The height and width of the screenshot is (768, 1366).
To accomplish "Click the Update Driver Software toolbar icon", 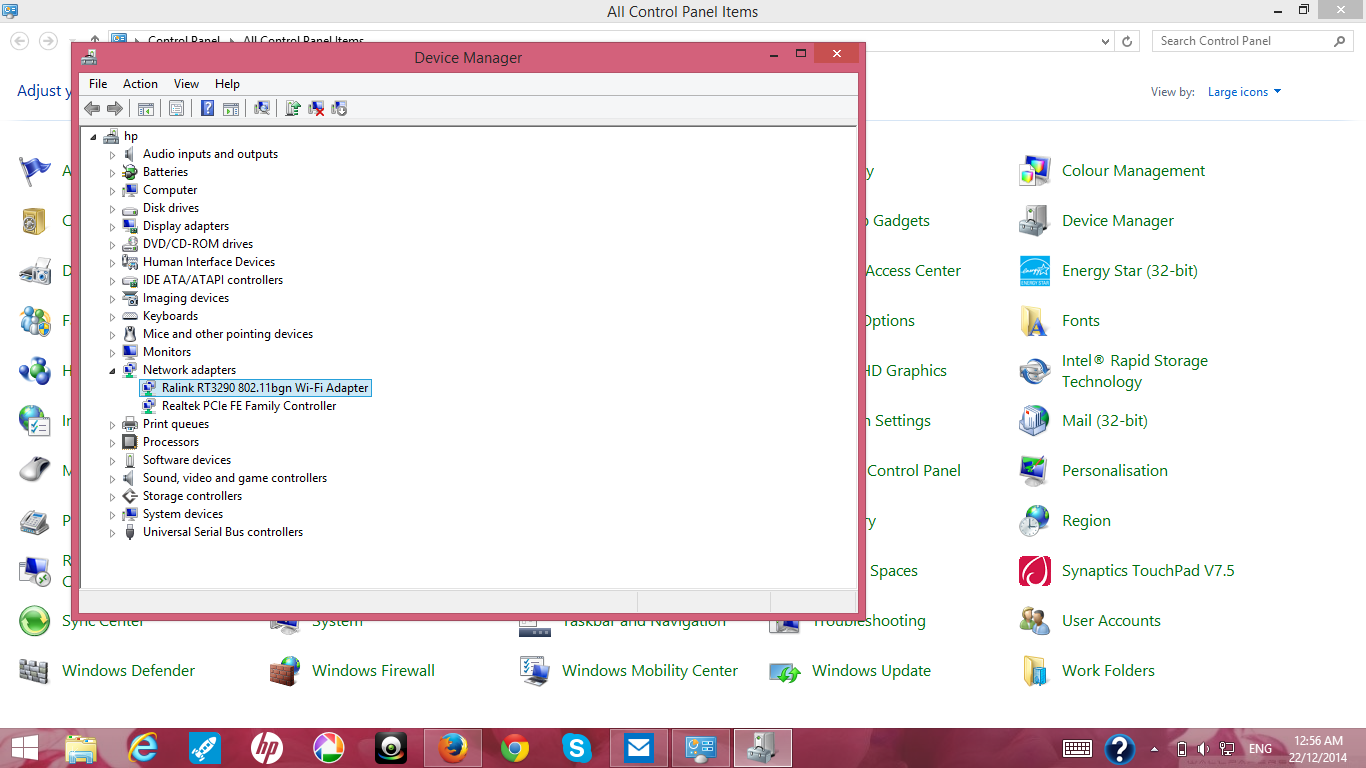I will click(293, 108).
